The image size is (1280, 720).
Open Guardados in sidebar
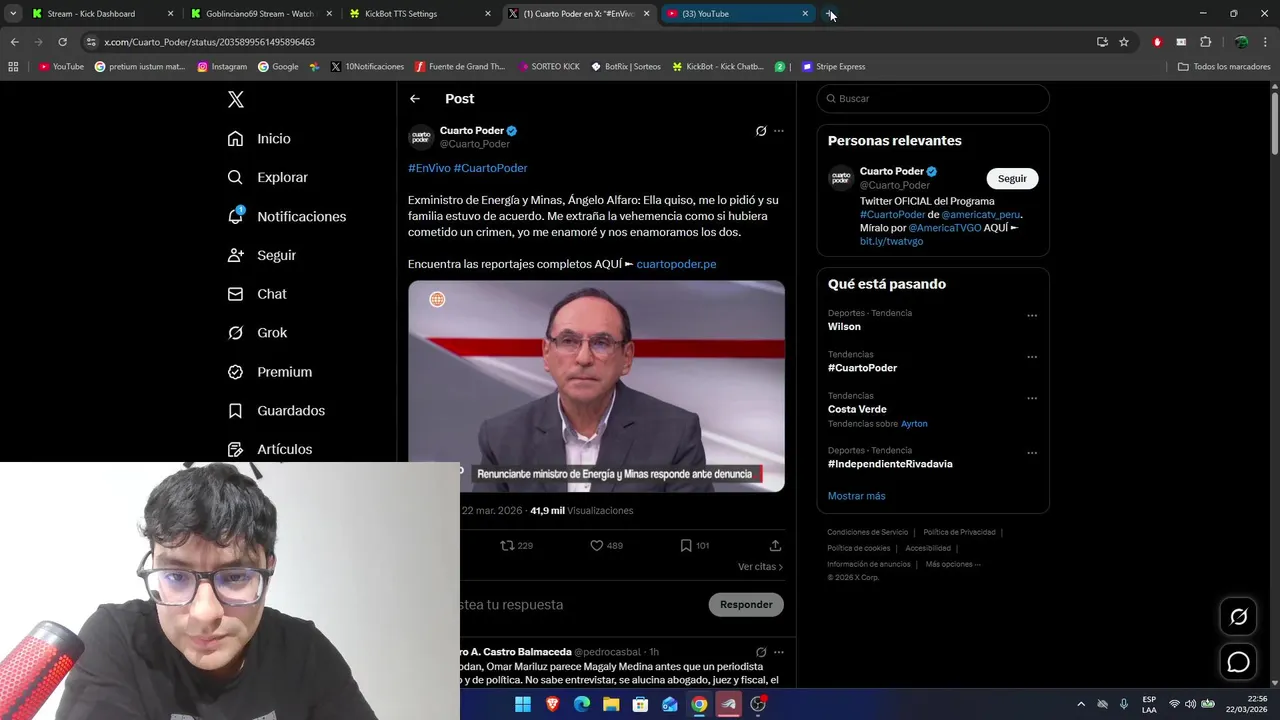tap(276, 411)
